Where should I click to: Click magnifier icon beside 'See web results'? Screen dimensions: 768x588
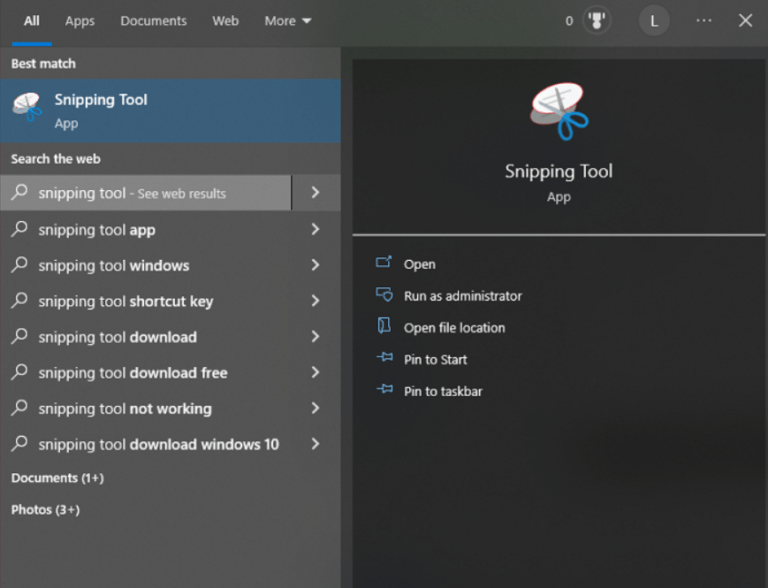[x=20, y=192]
